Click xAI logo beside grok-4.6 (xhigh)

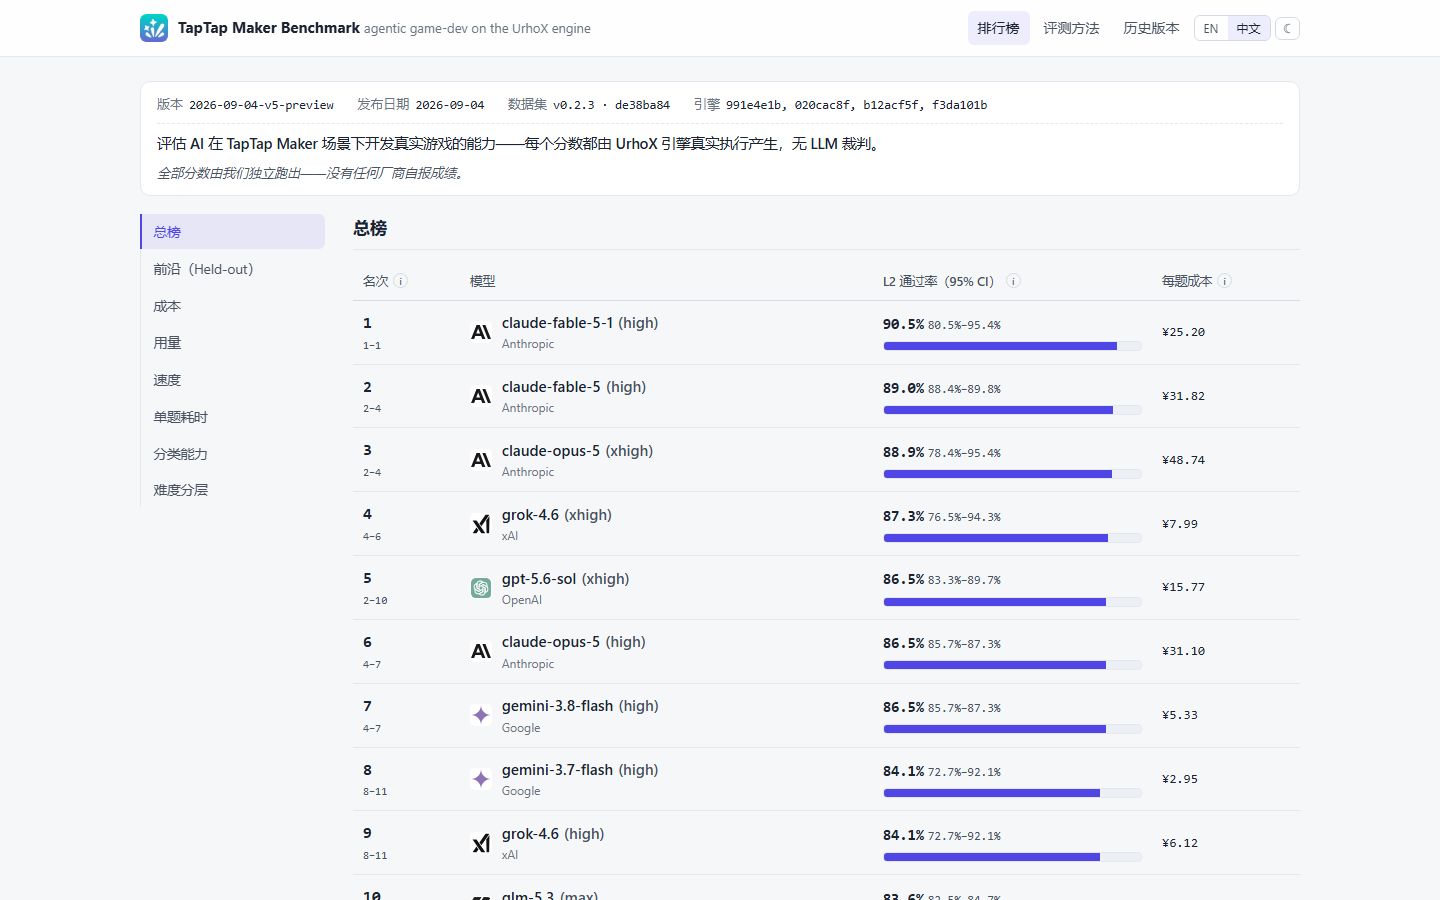point(481,524)
